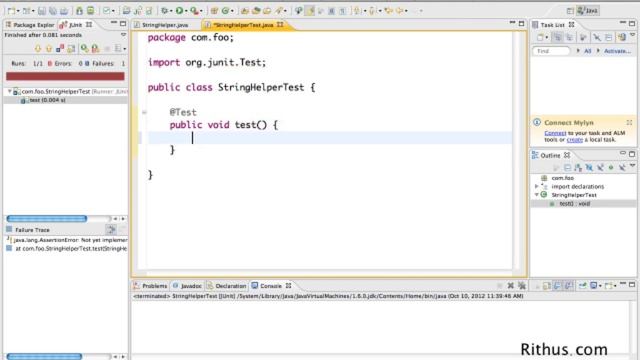The image size is (640, 360).
Task: Click Pin Console icon in Console toolbar
Action: click(x=582, y=285)
